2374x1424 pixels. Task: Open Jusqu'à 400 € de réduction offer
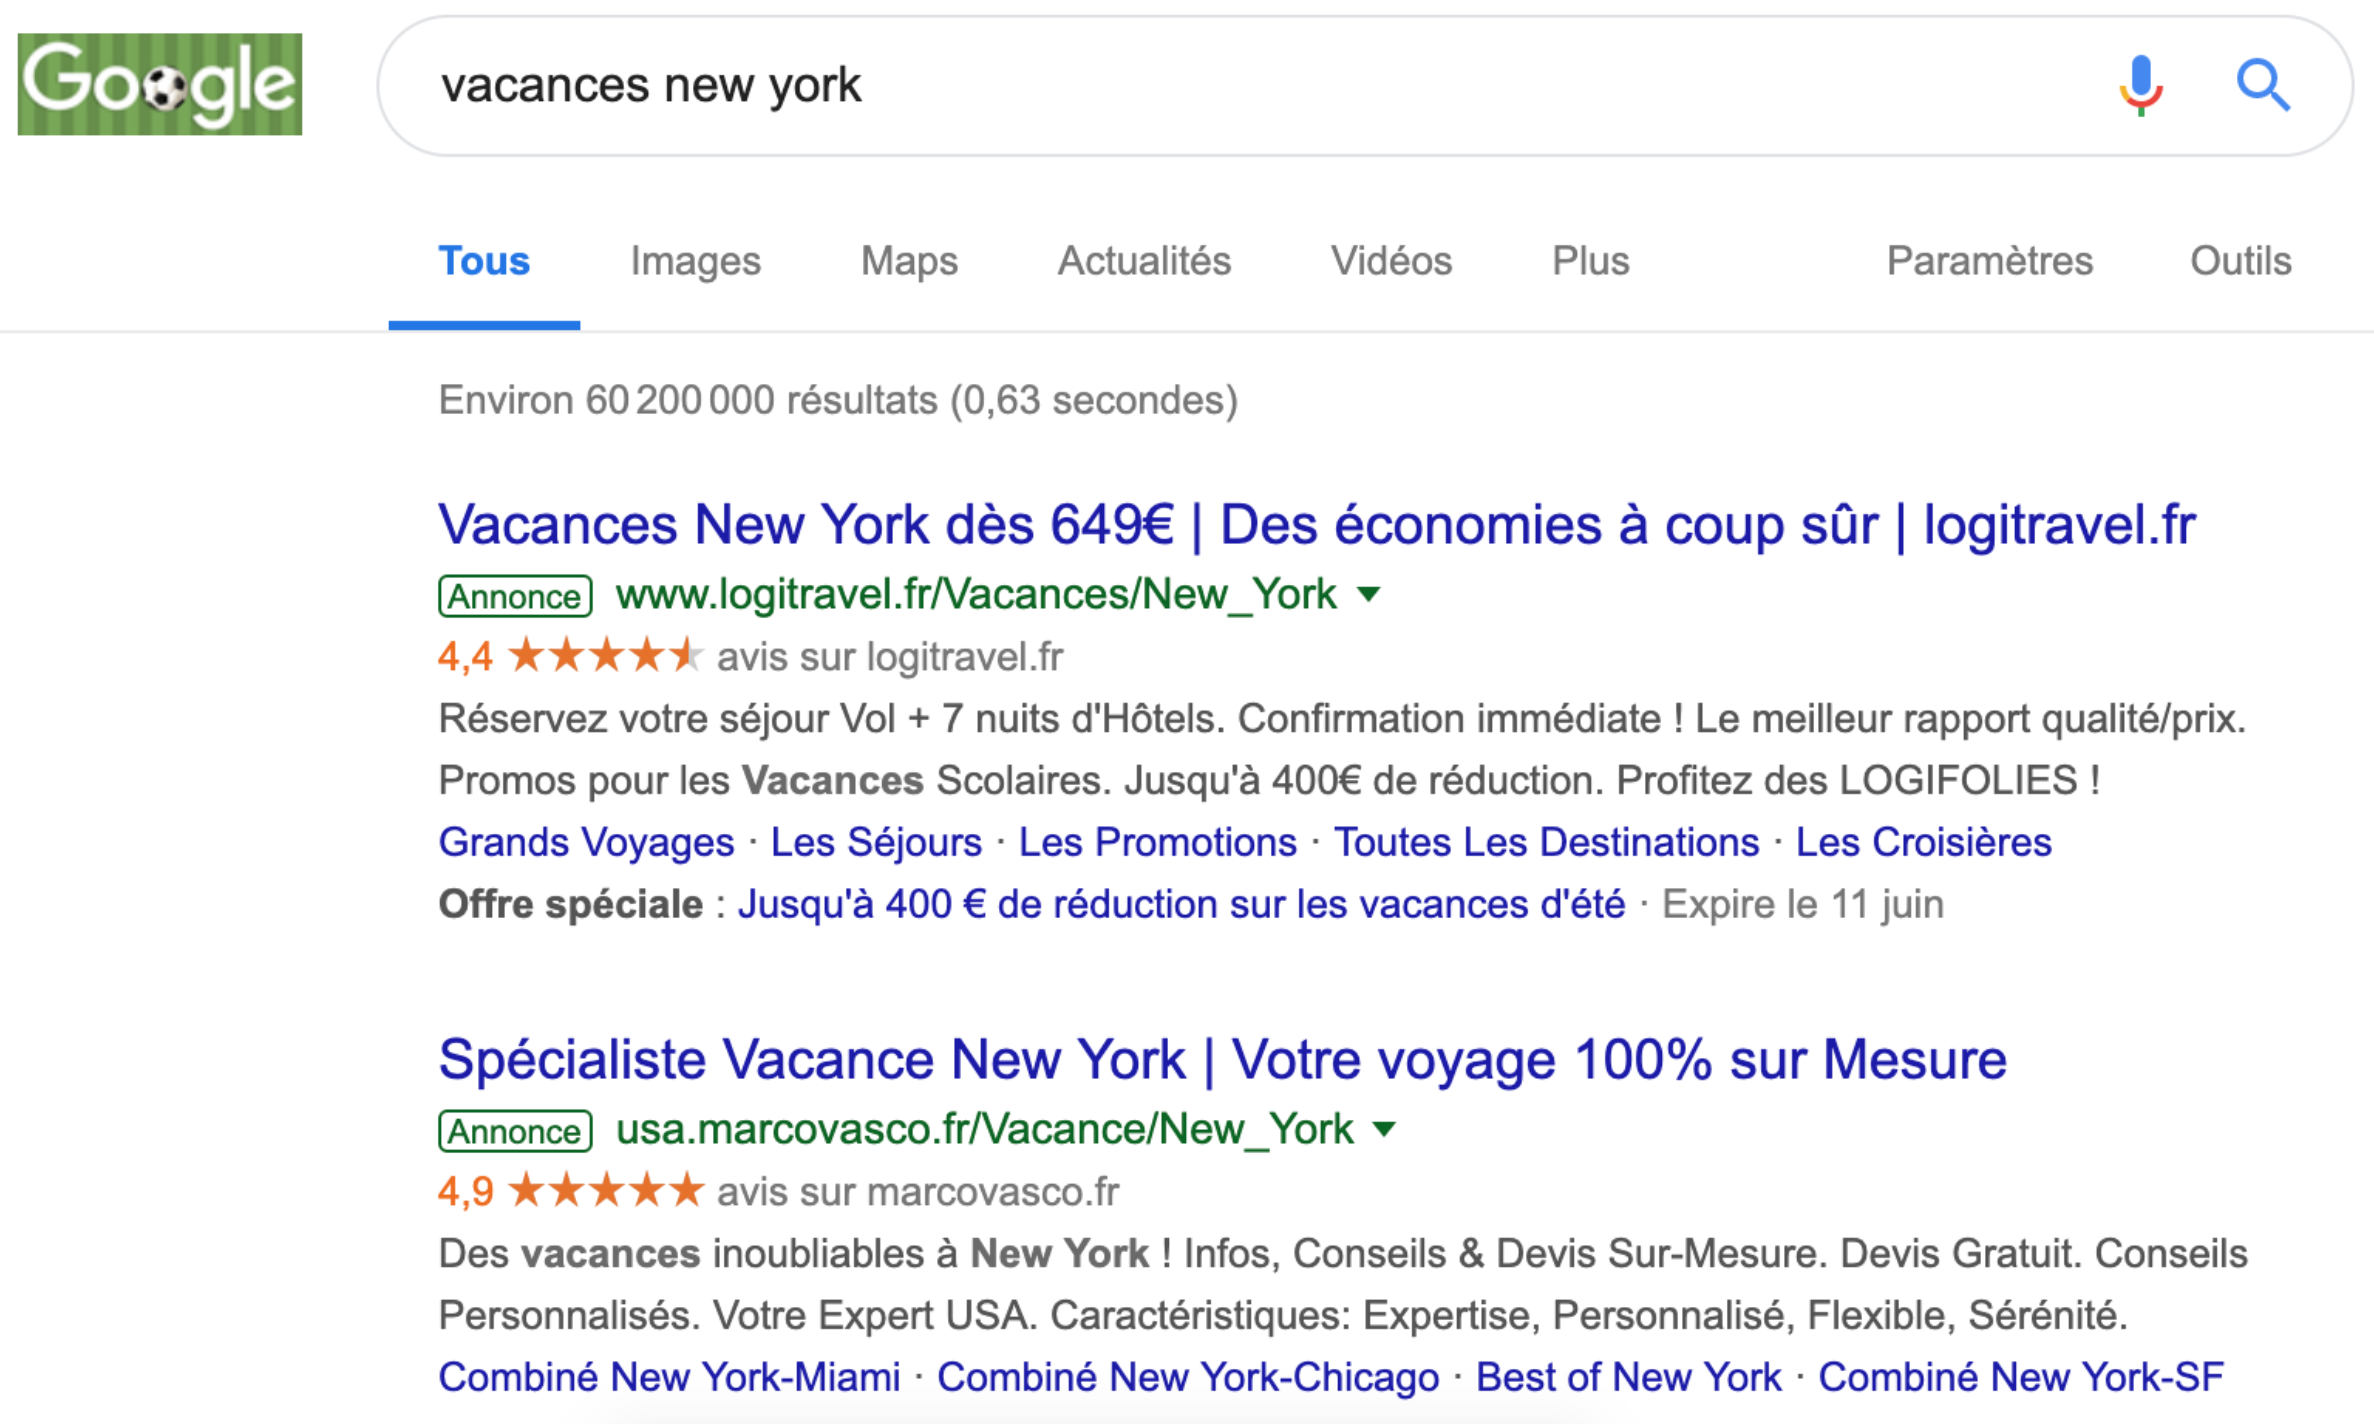pyautogui.click(x=1181, y=904)
